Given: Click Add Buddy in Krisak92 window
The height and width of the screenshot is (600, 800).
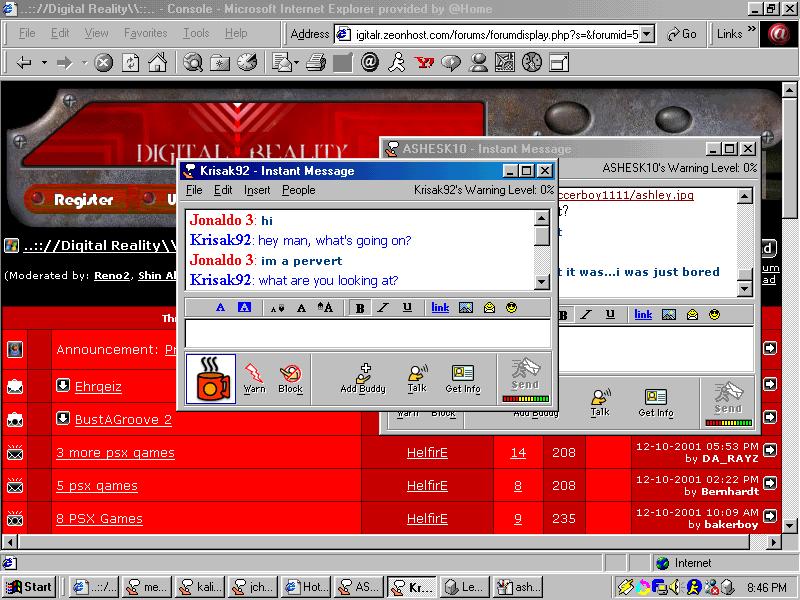Looking at the screenshot, I should 363,378.
